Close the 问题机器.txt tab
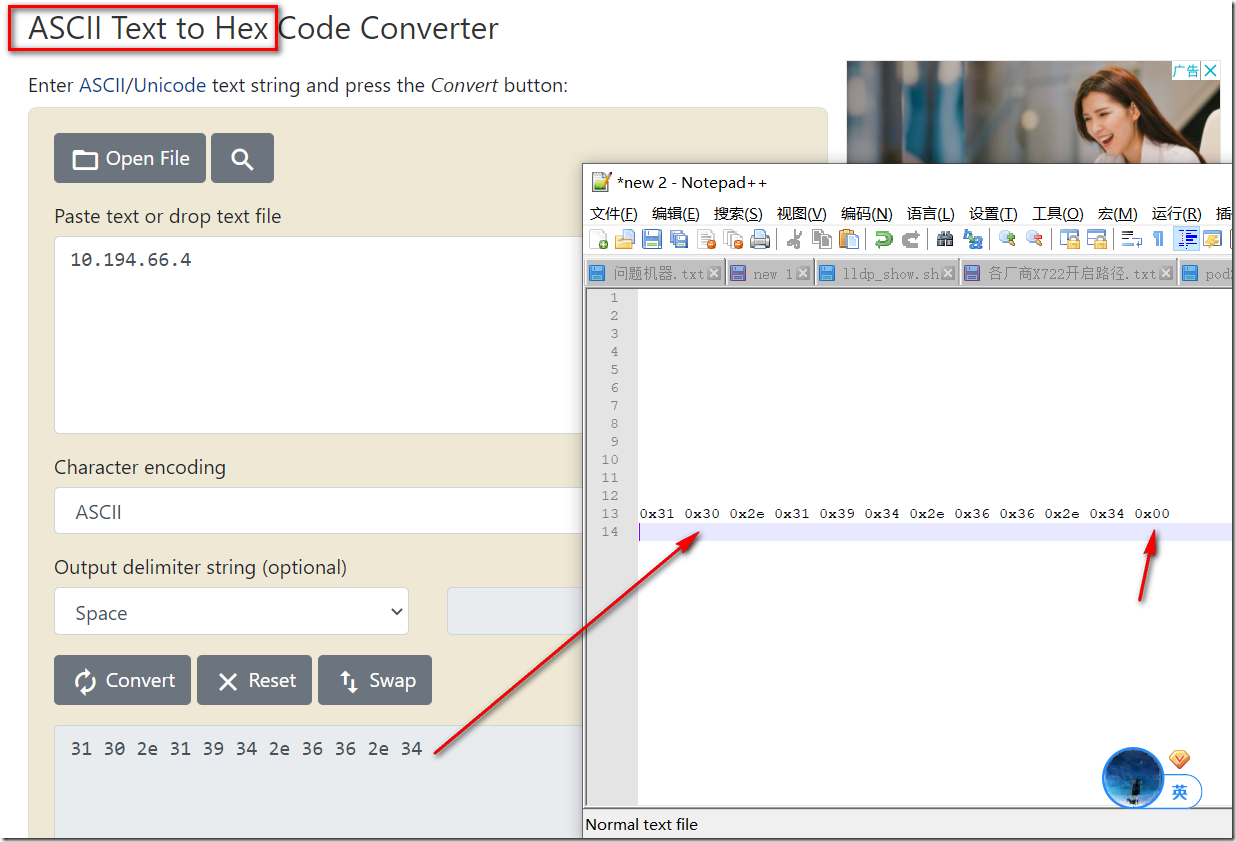This screenshot has width=1236, height=842. point(714,273)
